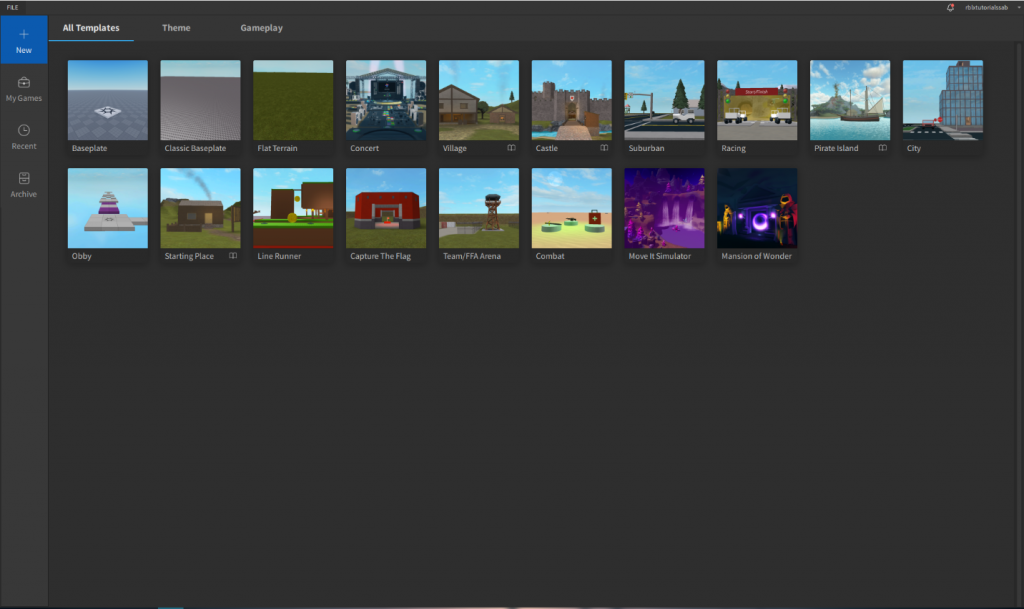The width and height of the screenshot is (1024, 609).
Task: Switch to the Gameplay tab
Action: tap(261, 27)
